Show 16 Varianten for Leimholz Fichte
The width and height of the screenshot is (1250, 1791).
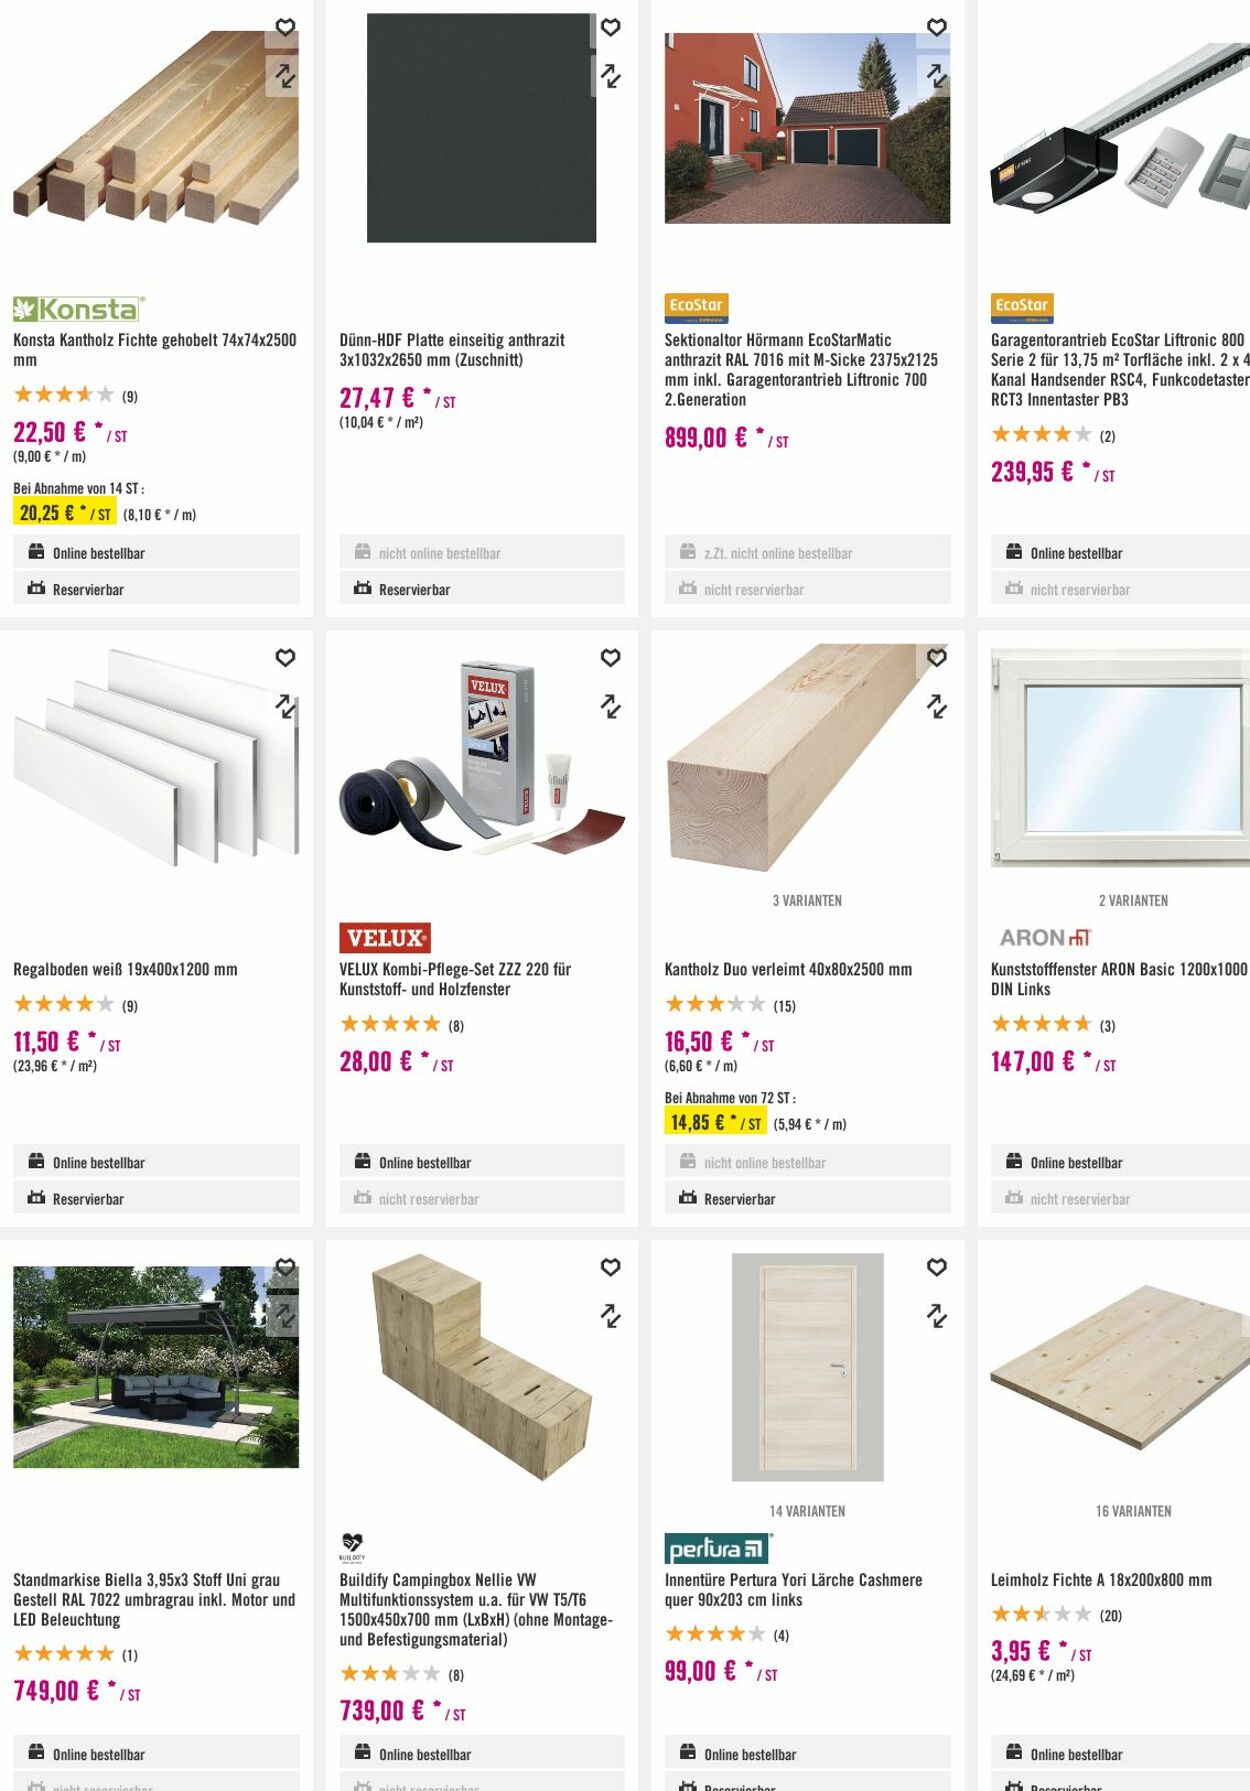1133,1511
